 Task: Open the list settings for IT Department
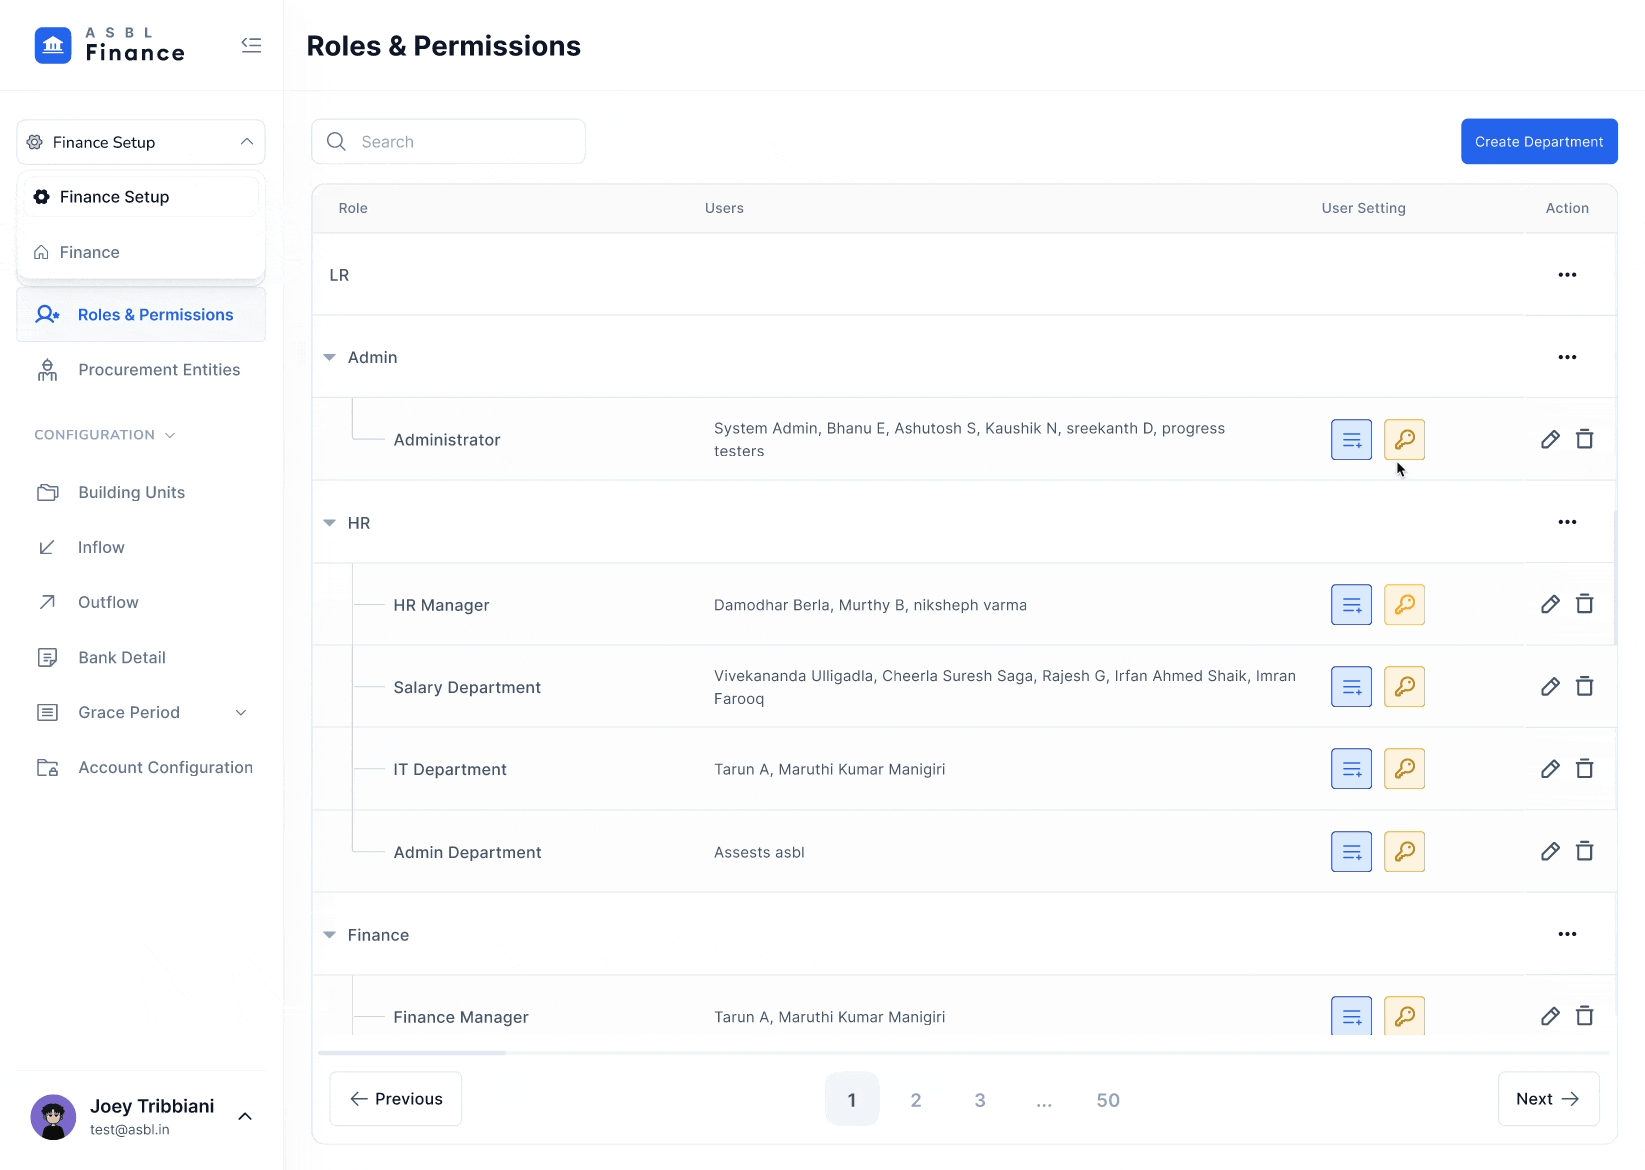(1351, 768)
